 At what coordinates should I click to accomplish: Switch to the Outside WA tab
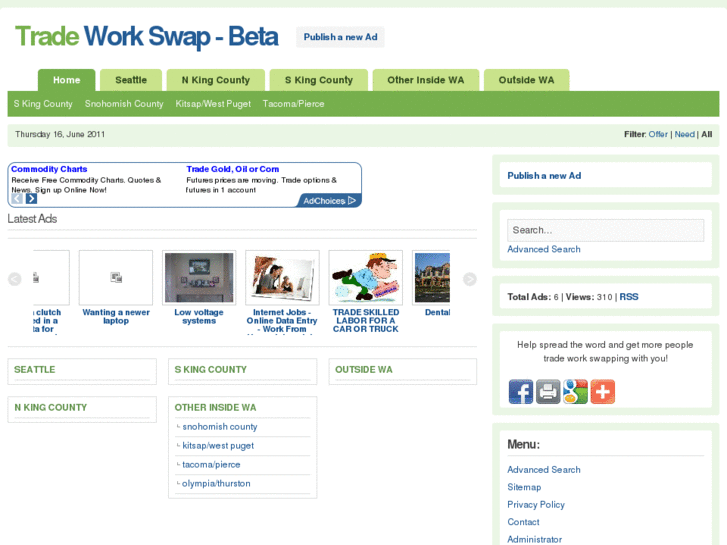(x=526, y=80)
